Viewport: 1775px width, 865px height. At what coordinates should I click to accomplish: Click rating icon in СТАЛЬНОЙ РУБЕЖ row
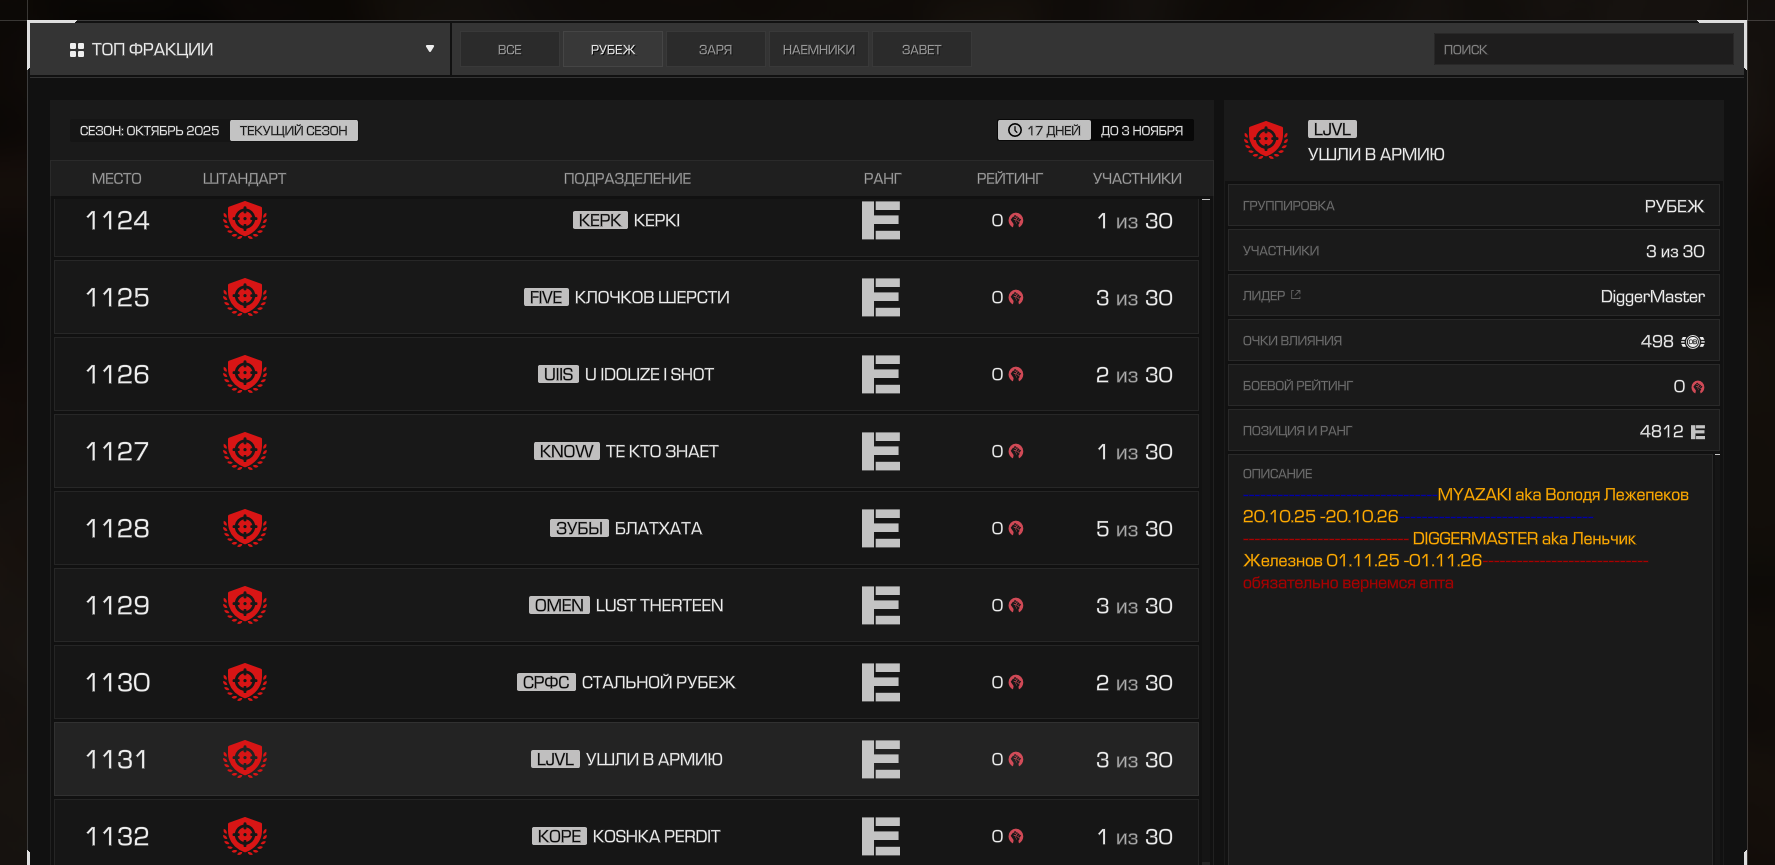coord(1016,683)
